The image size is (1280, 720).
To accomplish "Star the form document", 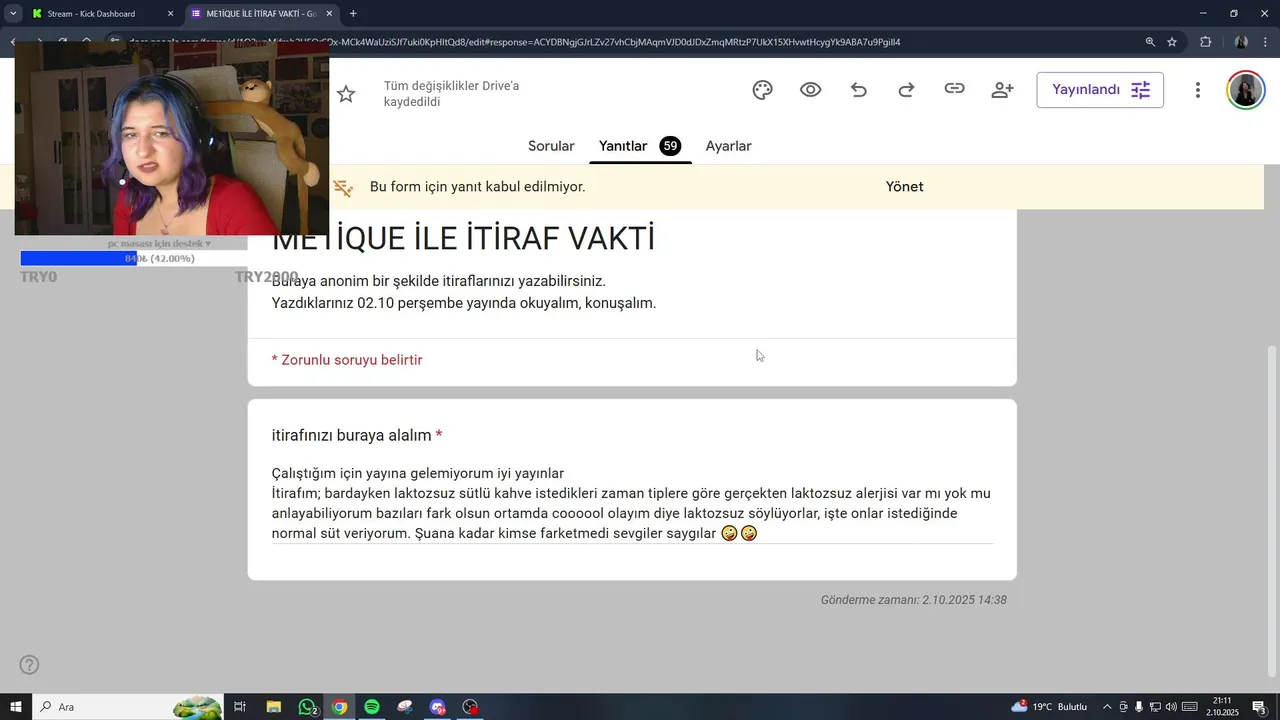I will (346, 94).
